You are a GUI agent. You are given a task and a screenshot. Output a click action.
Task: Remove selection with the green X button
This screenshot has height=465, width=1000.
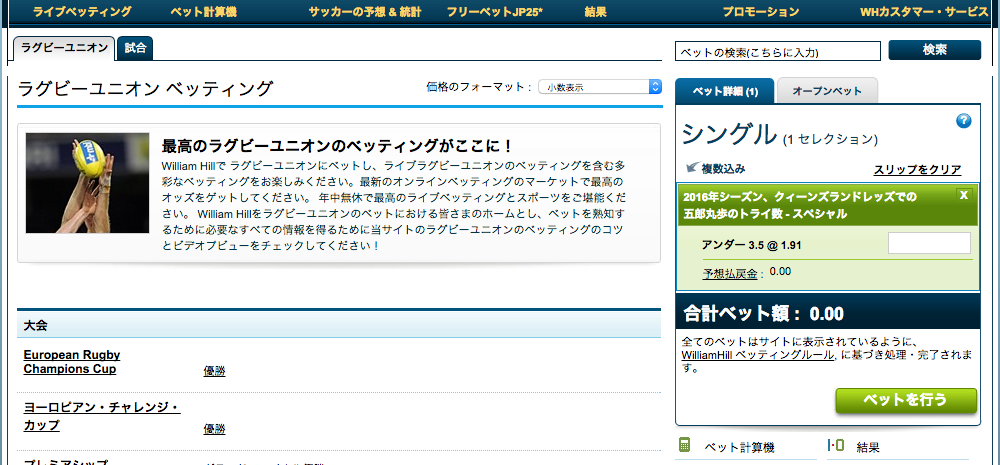pos(963,195)
